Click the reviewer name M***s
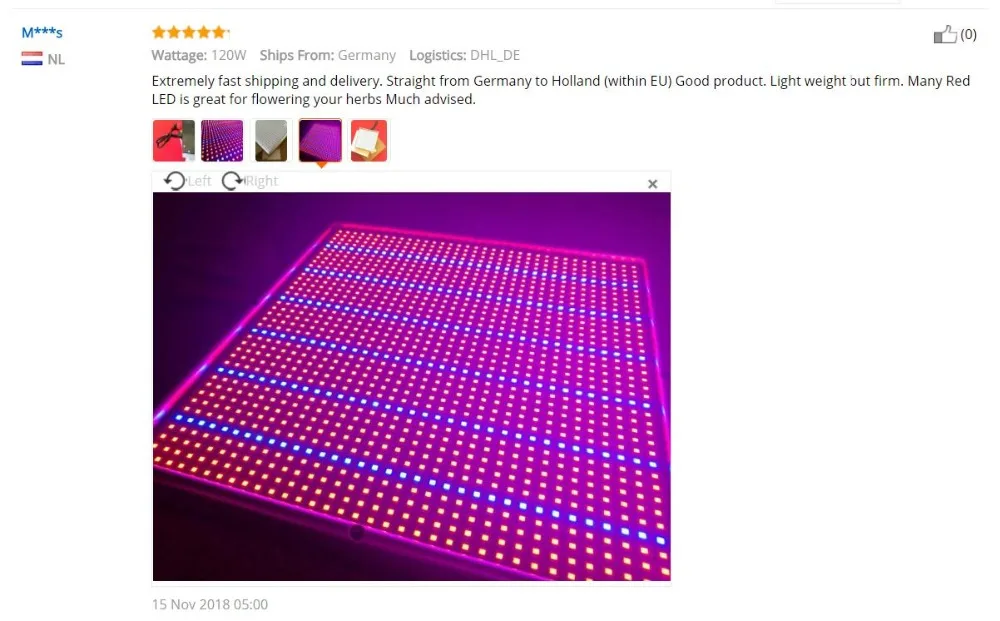The image size is (1000, 621). (42, 33)
